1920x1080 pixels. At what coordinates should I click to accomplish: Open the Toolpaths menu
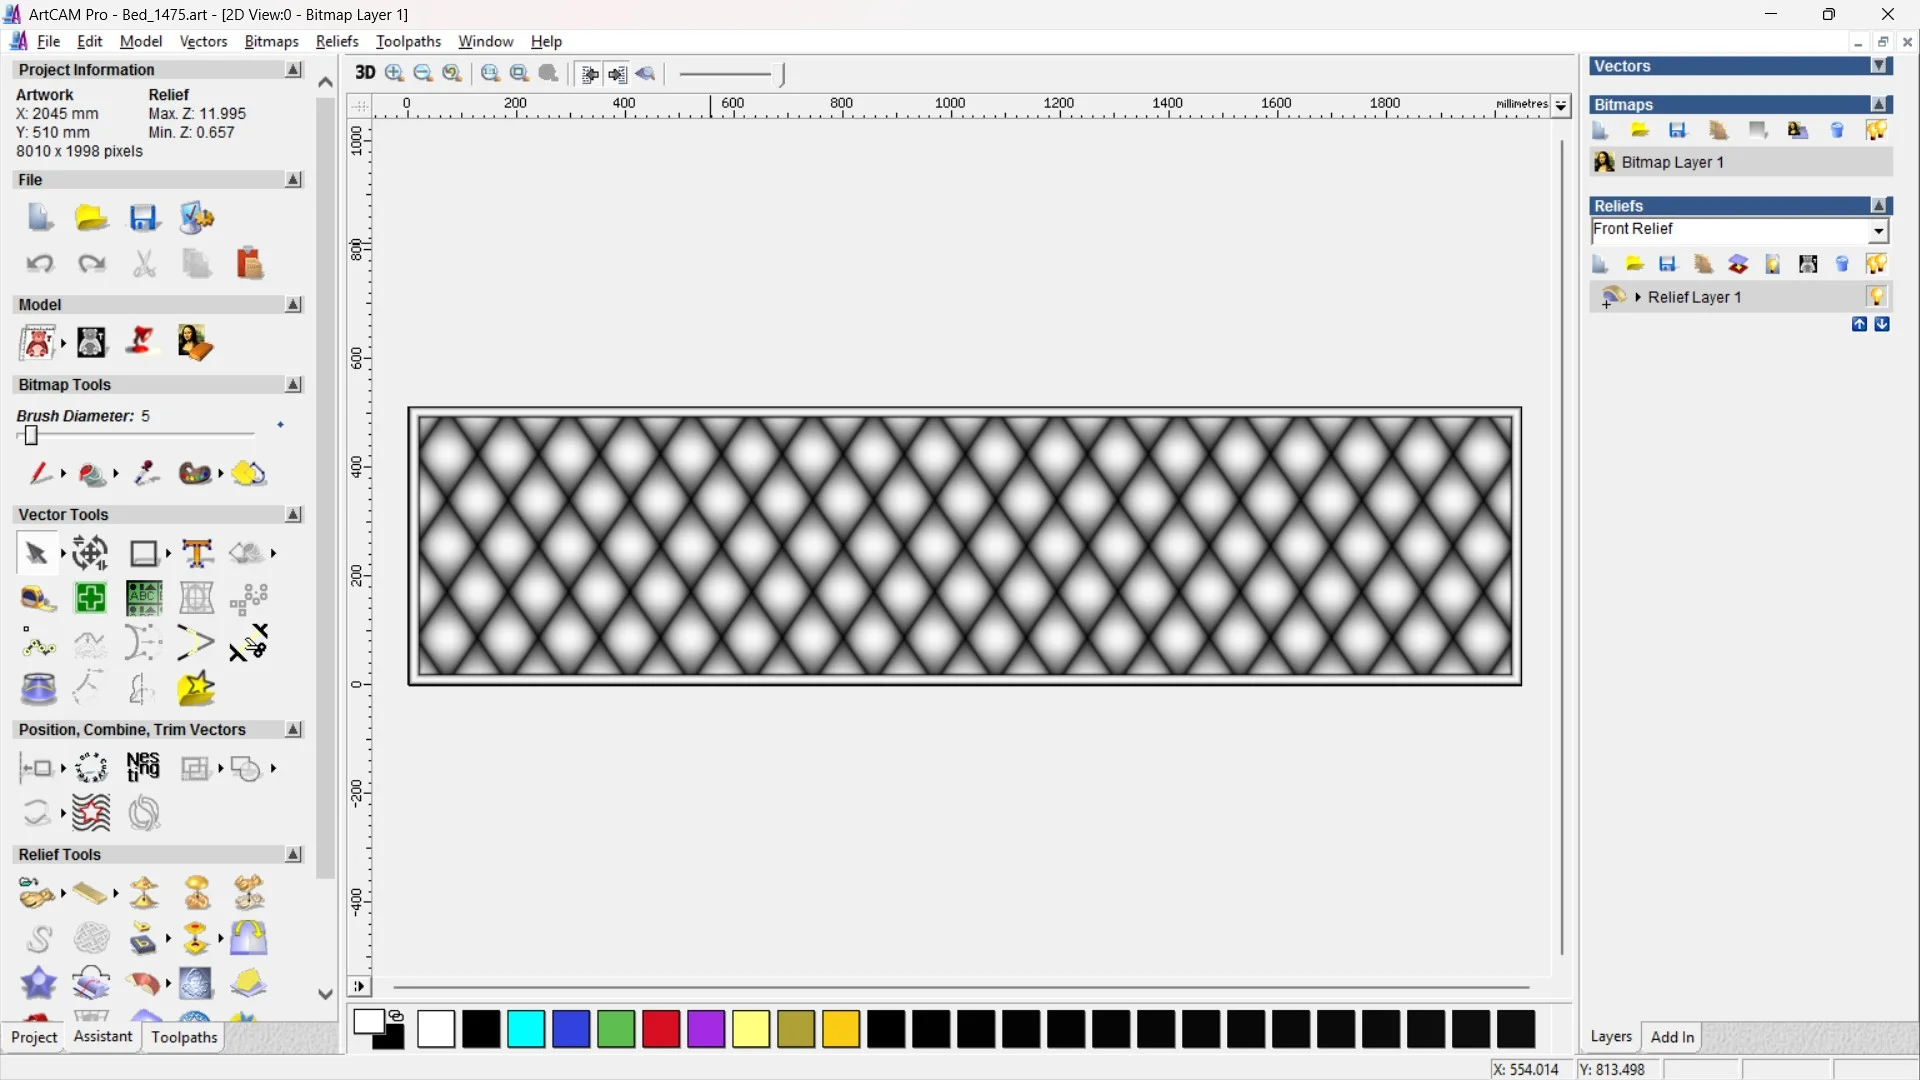point(408,41)
